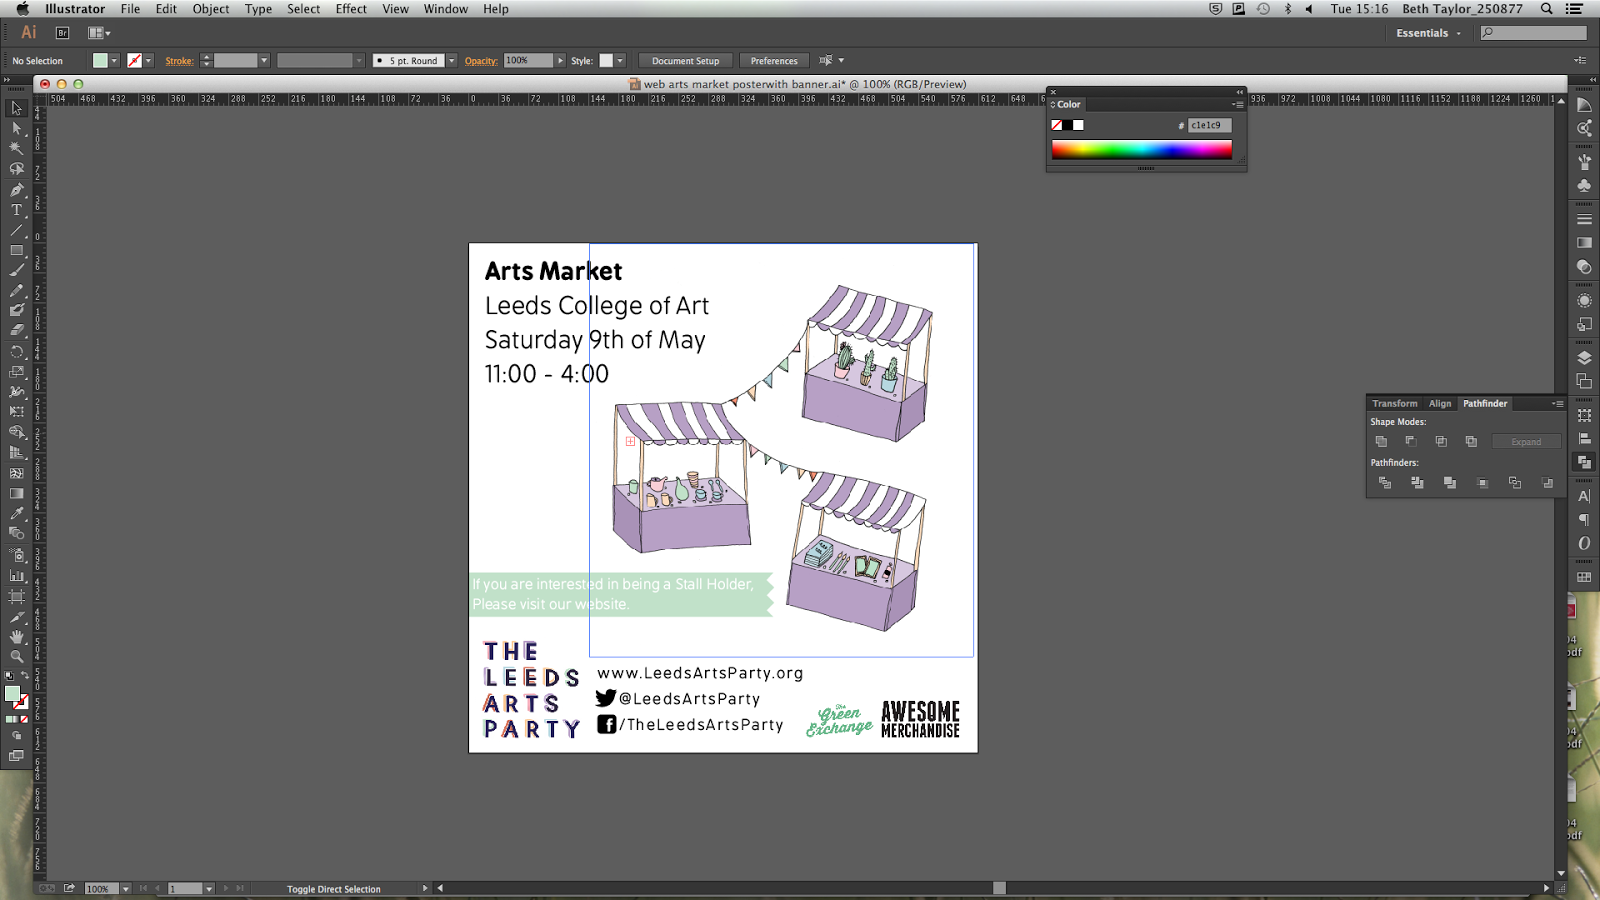Click the black swatch in Color panel

[x=1067, y=125]
